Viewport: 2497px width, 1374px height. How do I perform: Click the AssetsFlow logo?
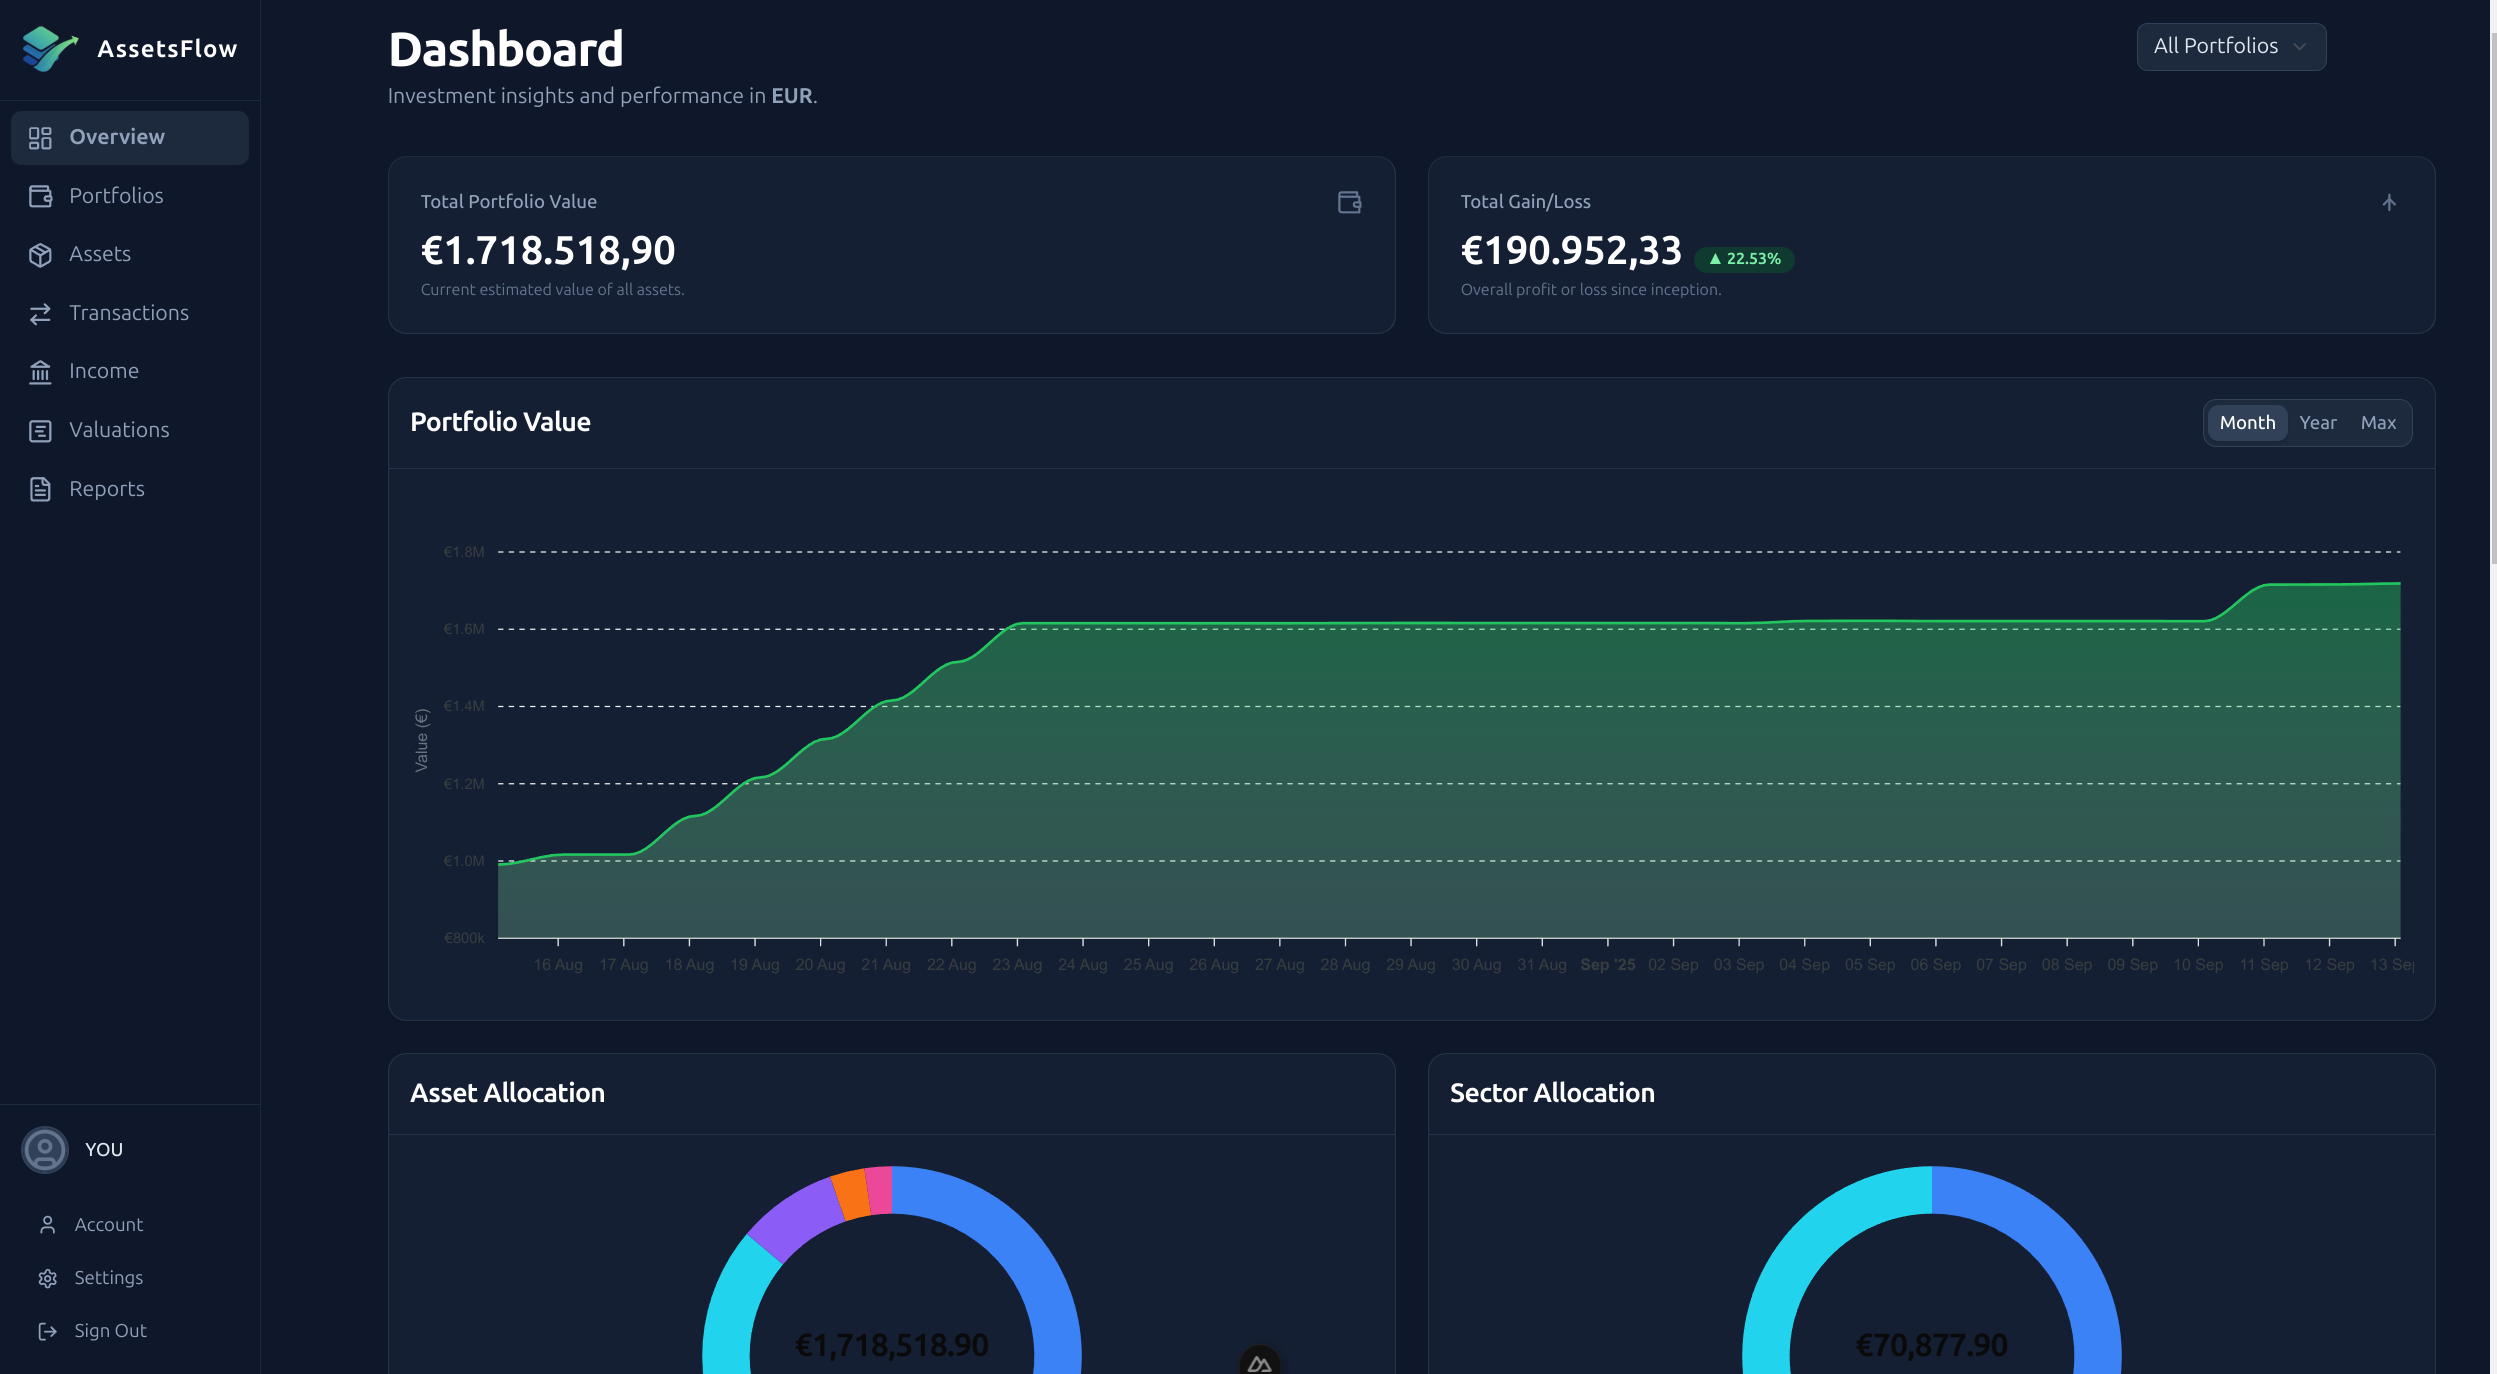coord(50,47)
